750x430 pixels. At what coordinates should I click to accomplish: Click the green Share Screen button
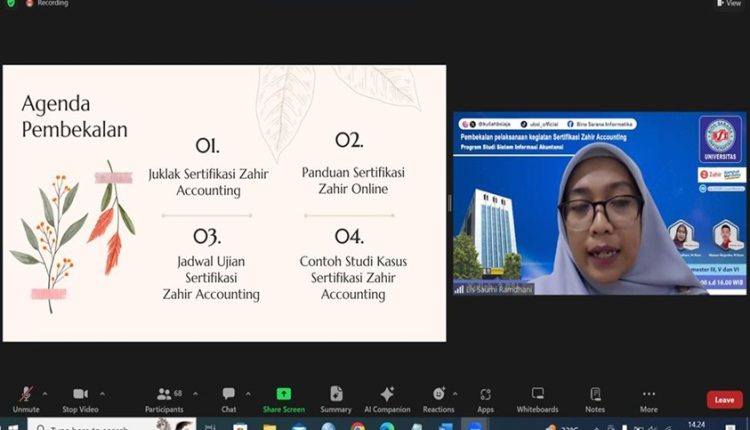click(x=284, y=399)
